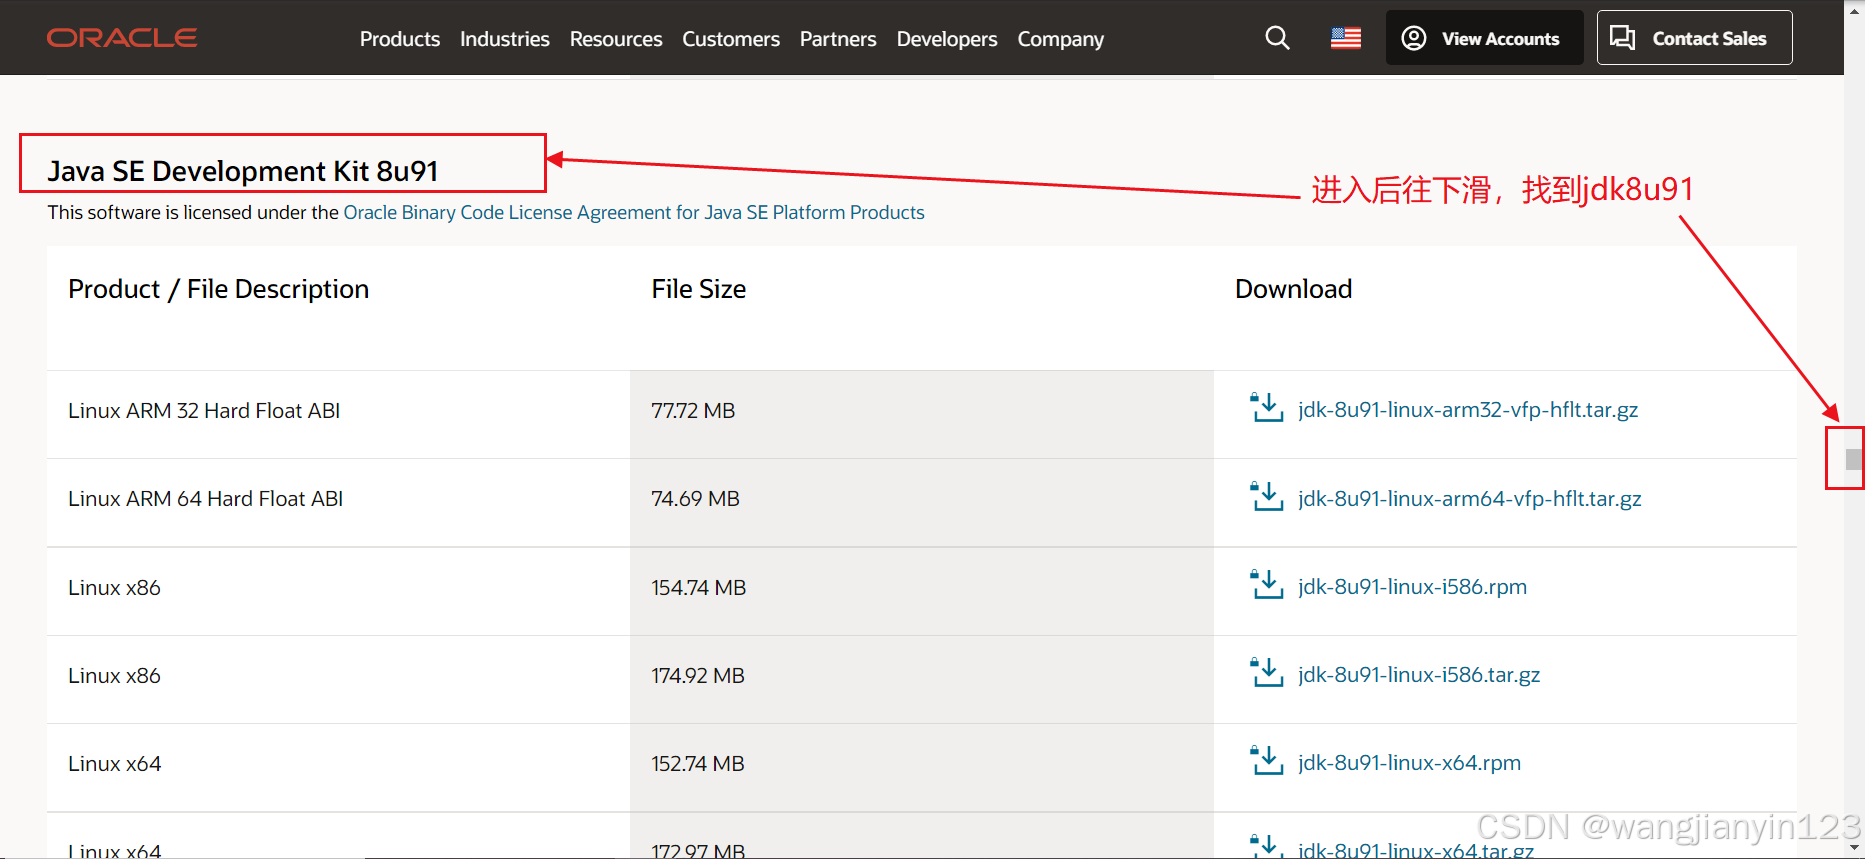The width and height of the screenshot is (1865, 859).
Task: Click download icon for jdk-8u91-linux-arm32-vfp-hflt.tar.gz
Action: [x=1267, y=408]
